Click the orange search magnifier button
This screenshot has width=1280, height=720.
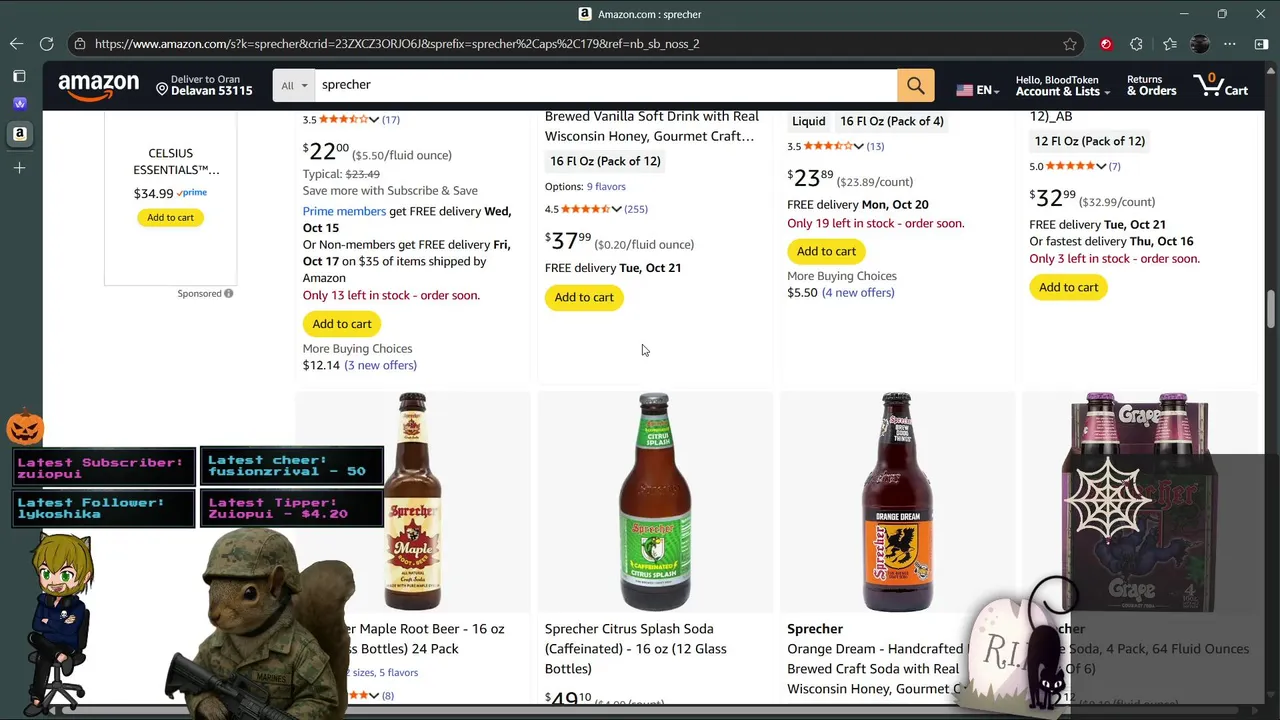[916, 86]
